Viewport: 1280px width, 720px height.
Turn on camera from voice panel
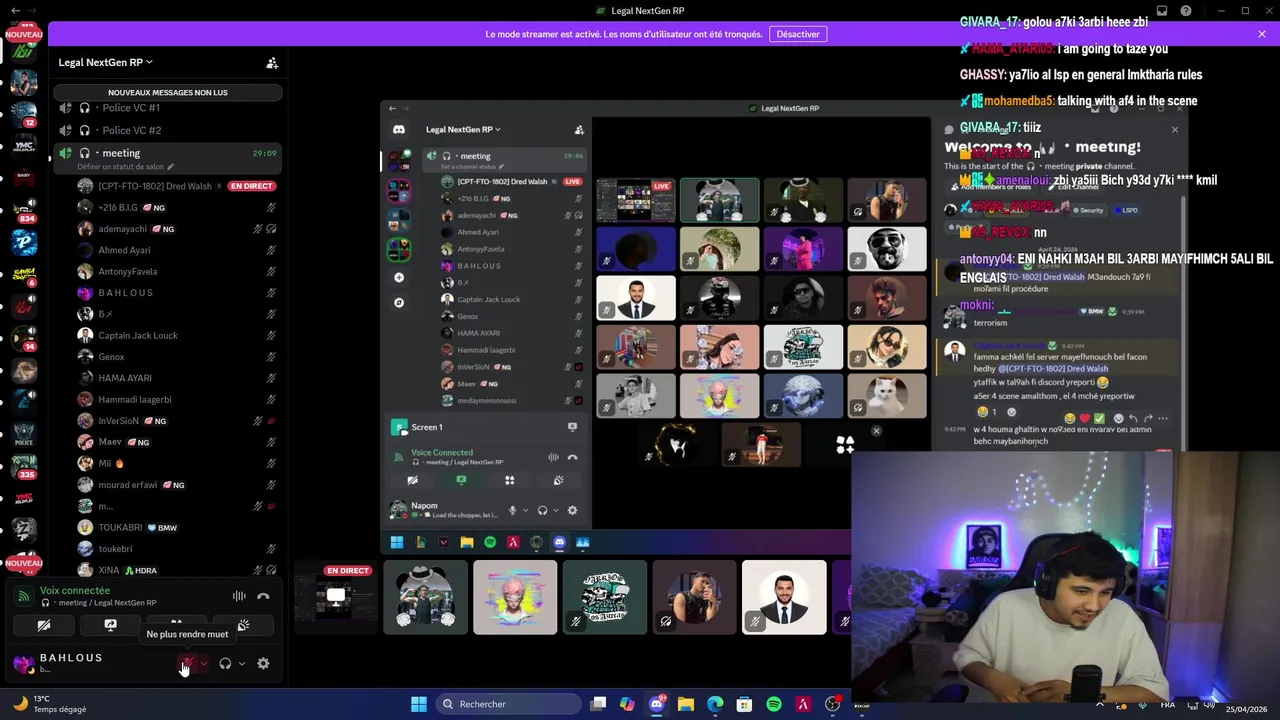point(44,625)
